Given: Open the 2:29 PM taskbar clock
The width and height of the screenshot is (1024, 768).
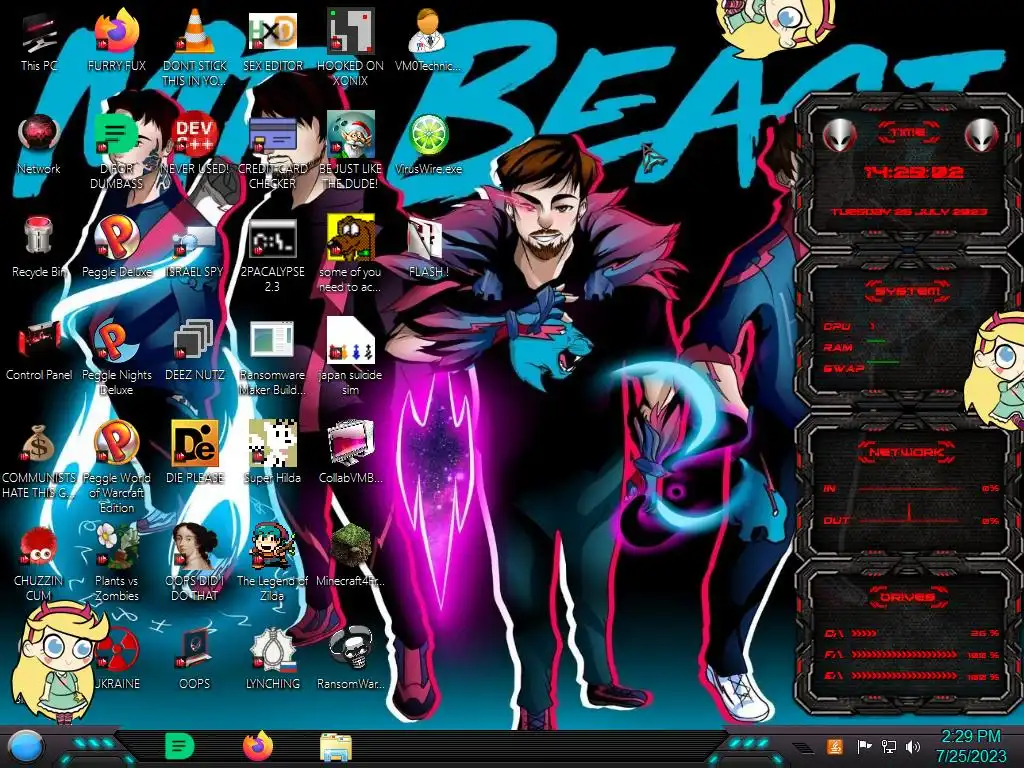Looking at the screenshot, I should coord(970,746).
